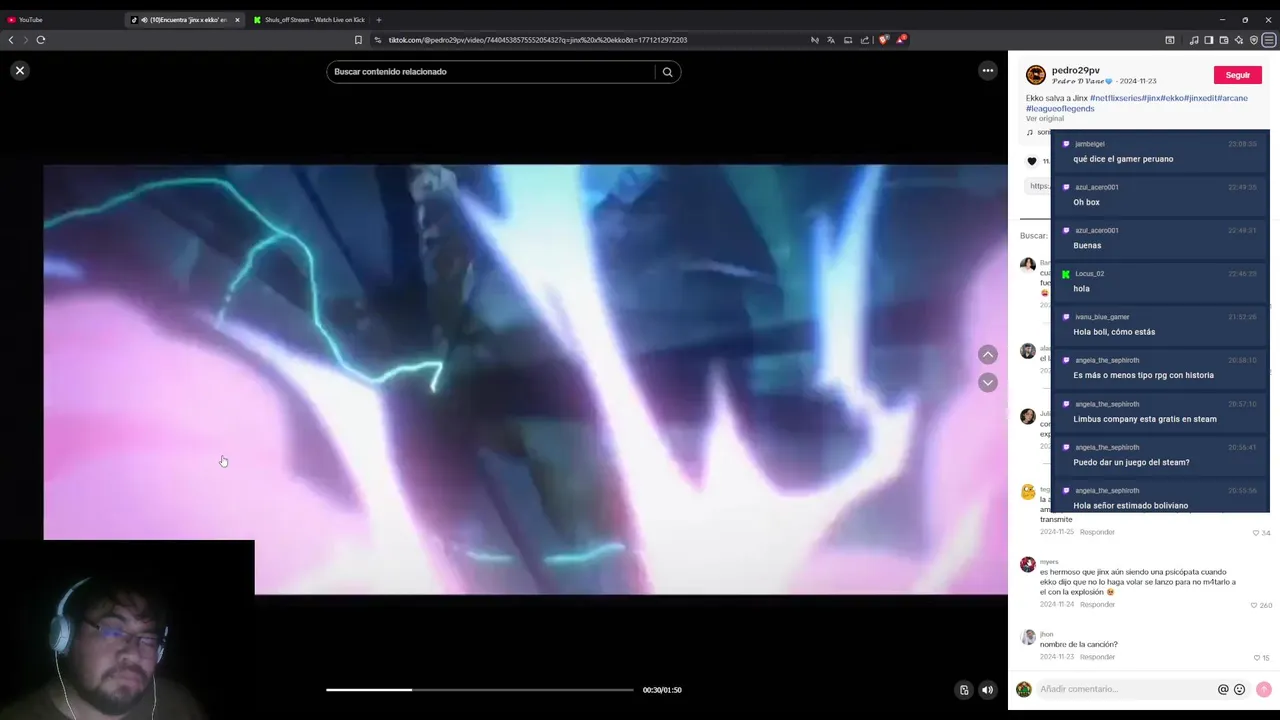Click the #netflixseries hashtag
The image size is (1280, 720).
point(1116,98)
